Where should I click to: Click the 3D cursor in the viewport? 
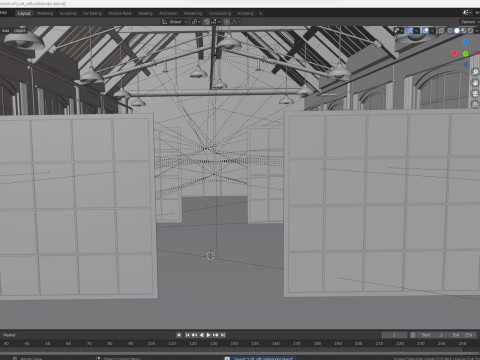[210, 256]
